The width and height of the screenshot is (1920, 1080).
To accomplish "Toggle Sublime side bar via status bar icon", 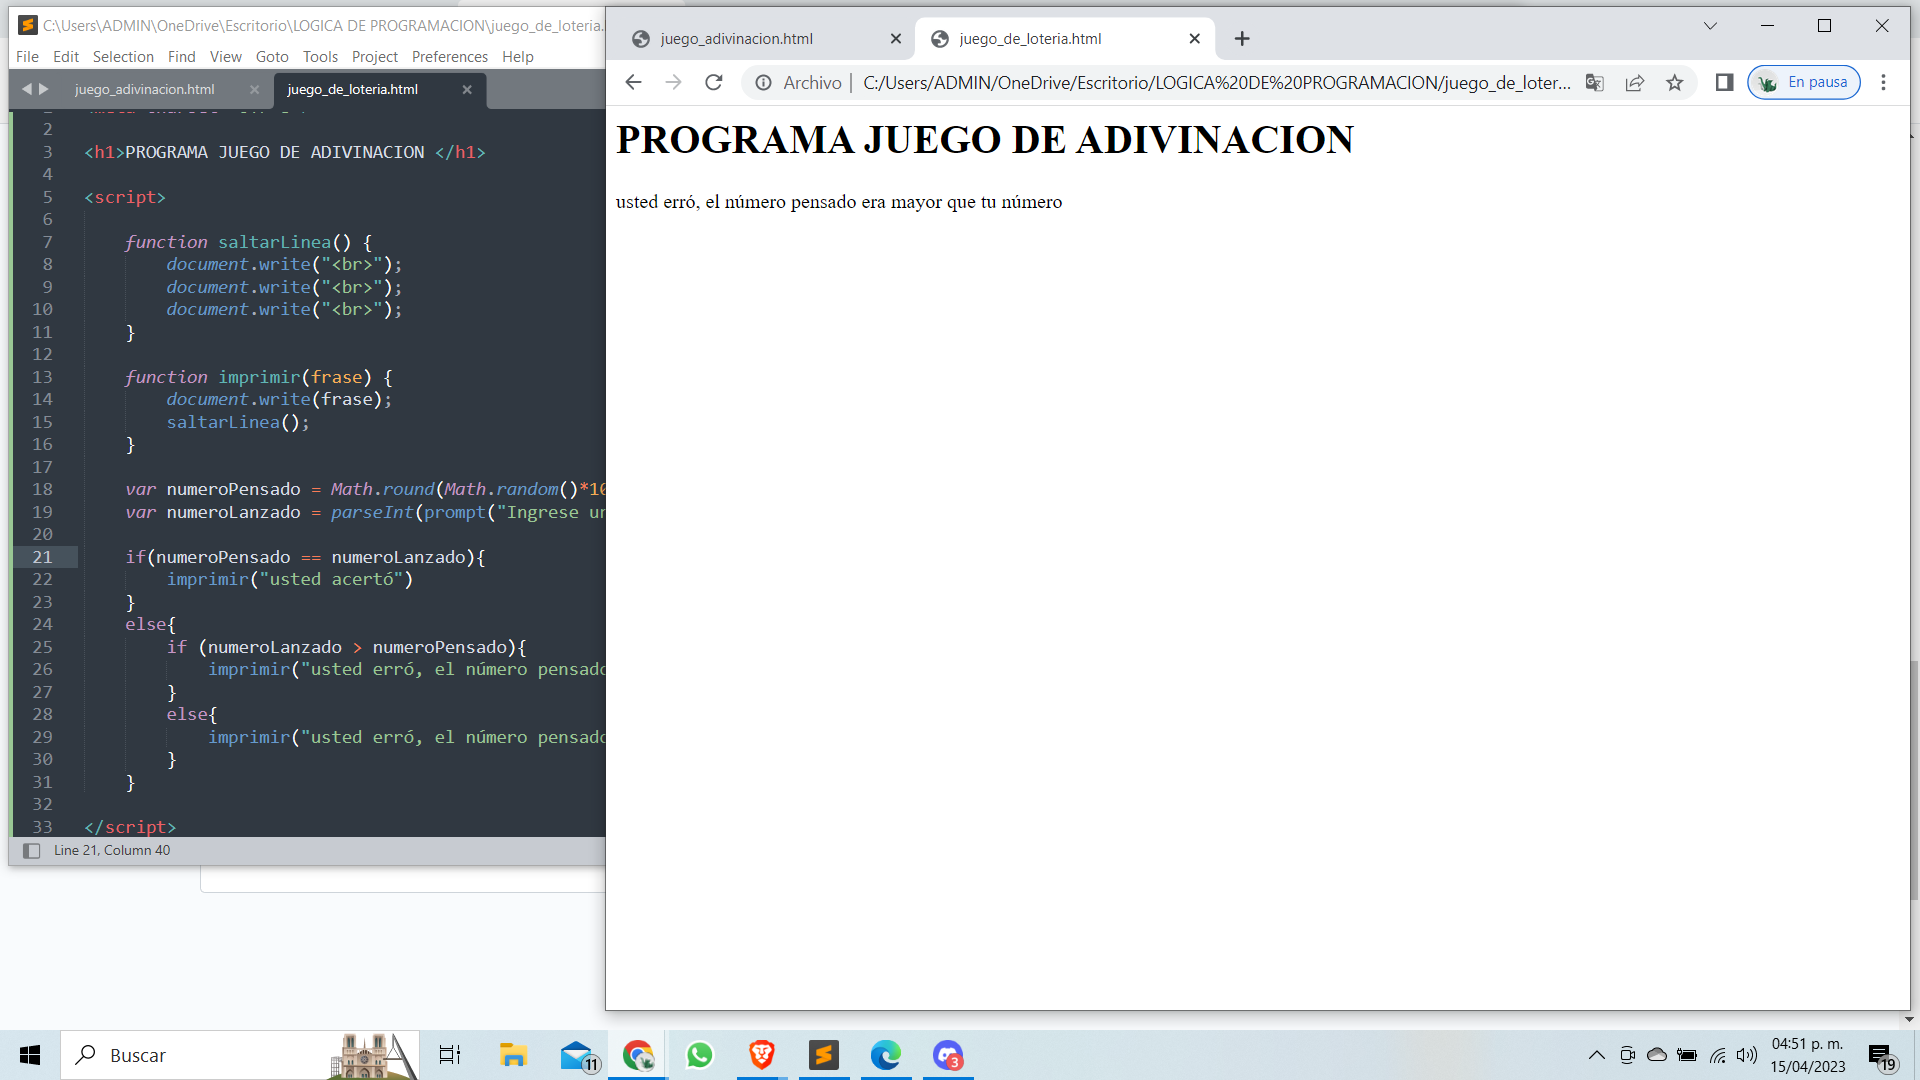I will pyautogui.click(x=31, y=850).
